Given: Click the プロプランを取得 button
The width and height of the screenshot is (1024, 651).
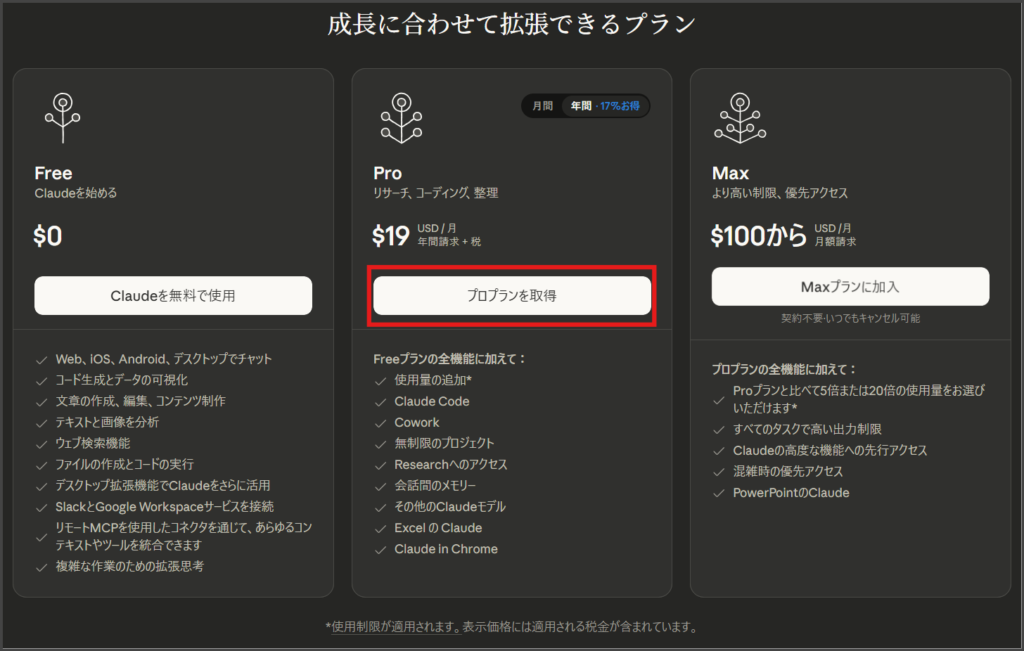Looking at the screenshot, I should pos(512,296).
